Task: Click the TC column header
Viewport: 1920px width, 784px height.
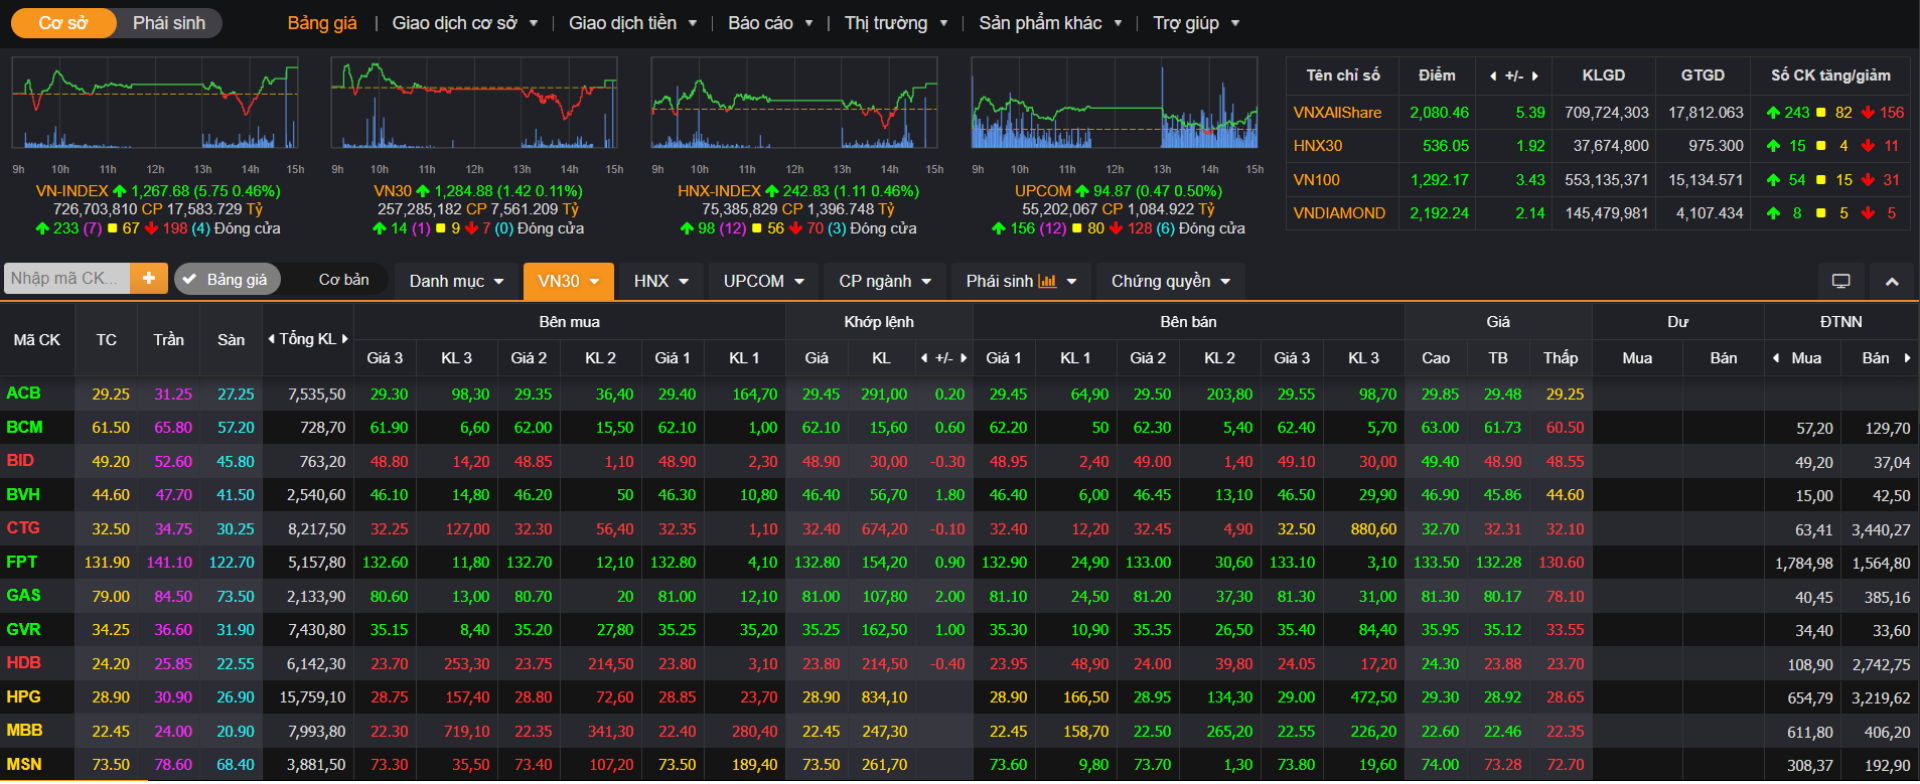Action: tap(106, 340)
